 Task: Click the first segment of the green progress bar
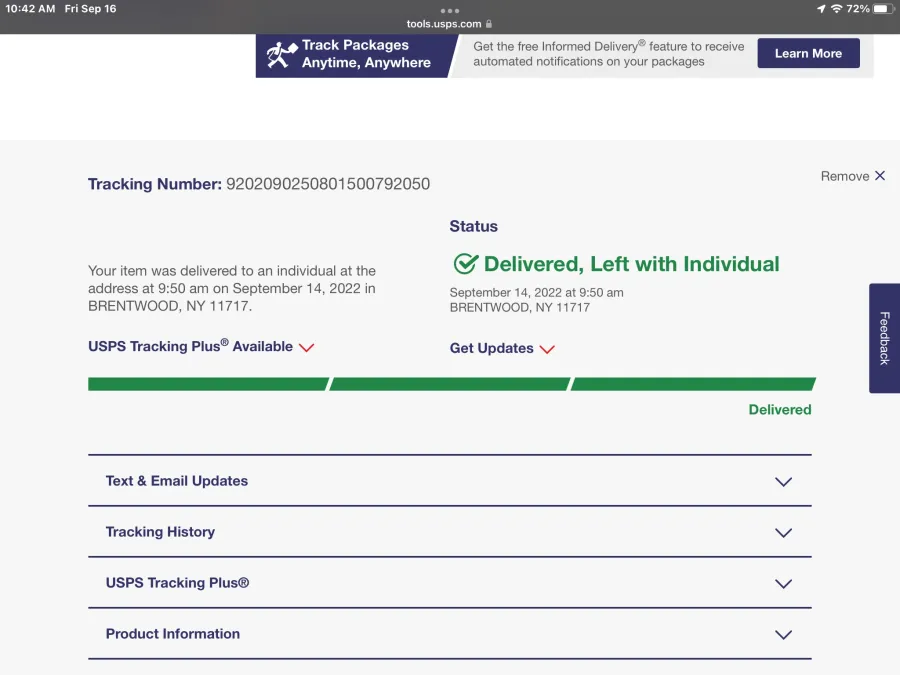coord(207,384)
